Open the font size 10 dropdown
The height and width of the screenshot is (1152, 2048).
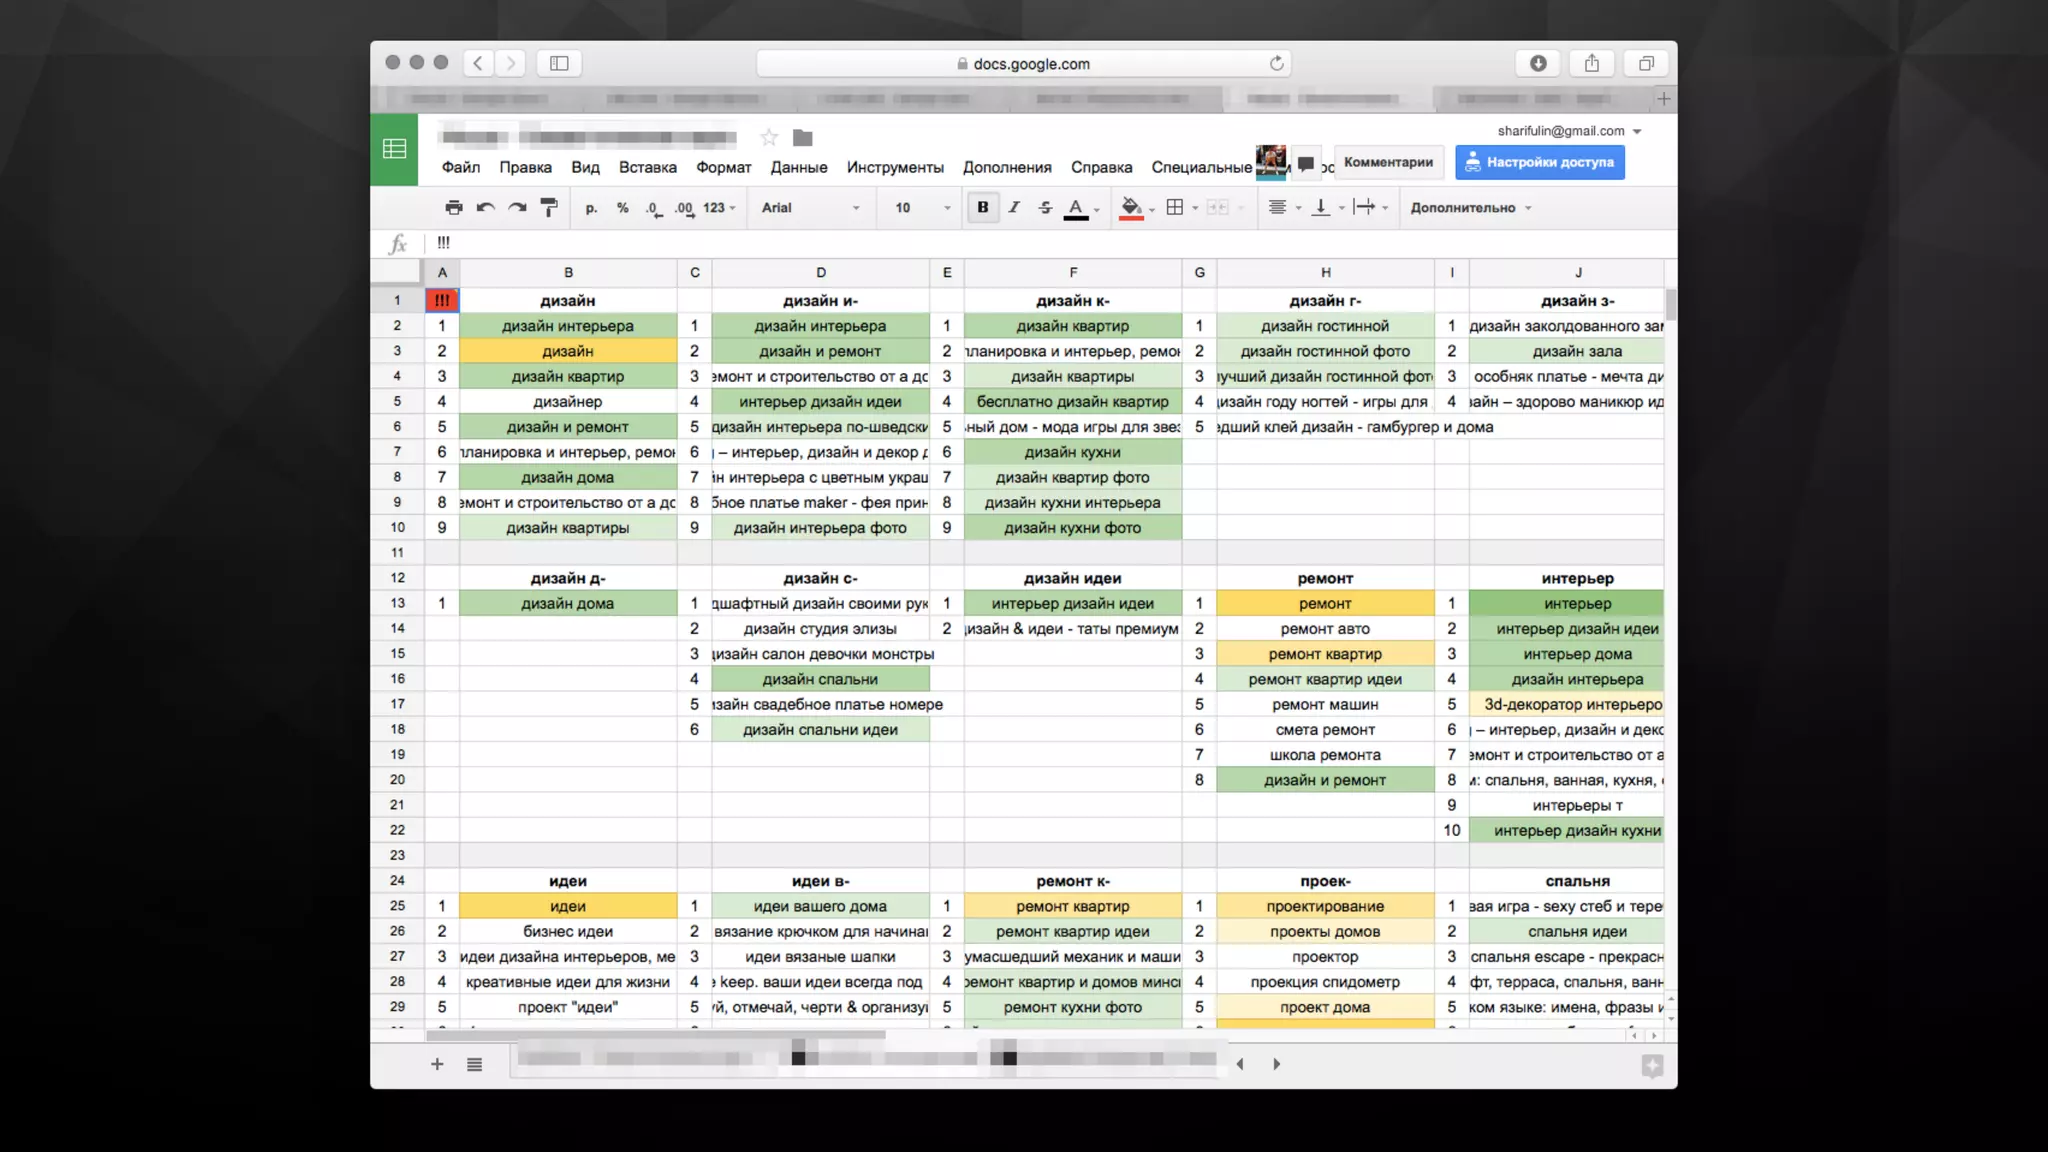[921, 208]
